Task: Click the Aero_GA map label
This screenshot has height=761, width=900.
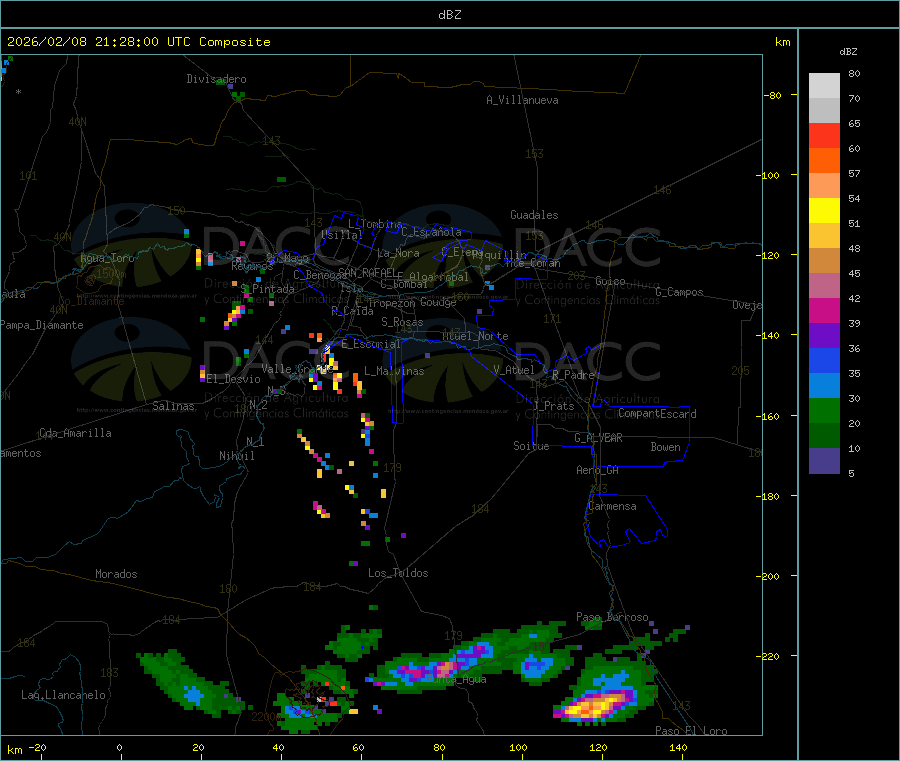Action: 597,471
